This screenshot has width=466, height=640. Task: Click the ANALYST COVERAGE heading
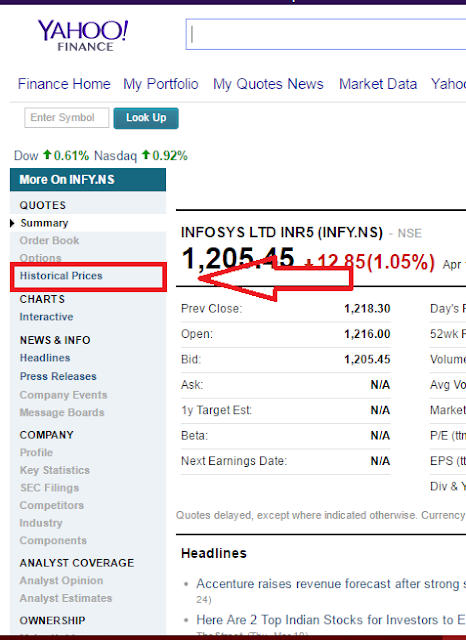coord(77,563)
